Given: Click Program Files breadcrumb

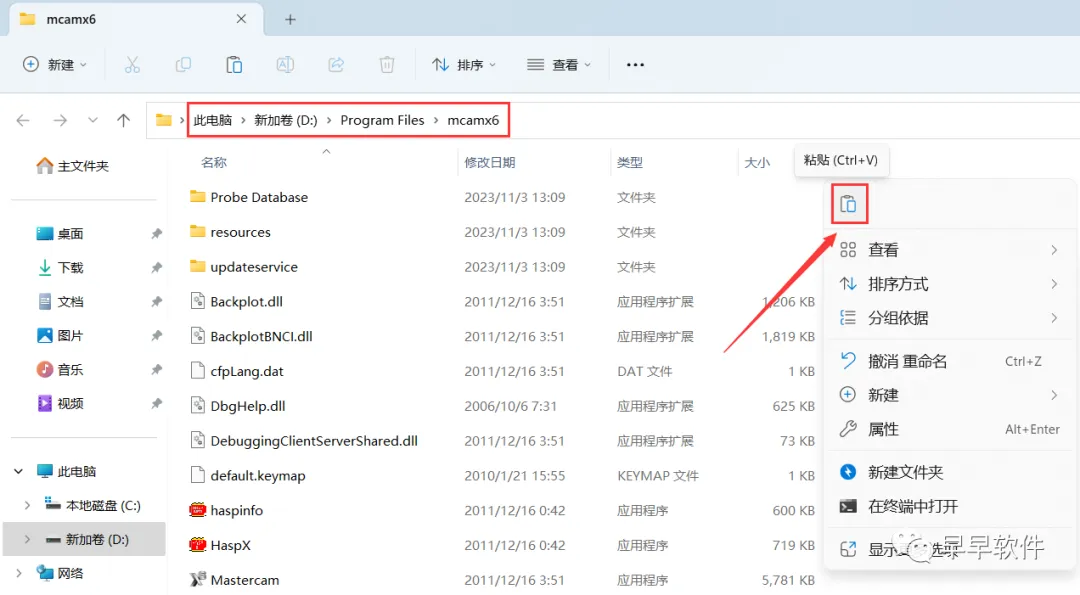Looking at the screenshot, I should (x=382, y=121).
